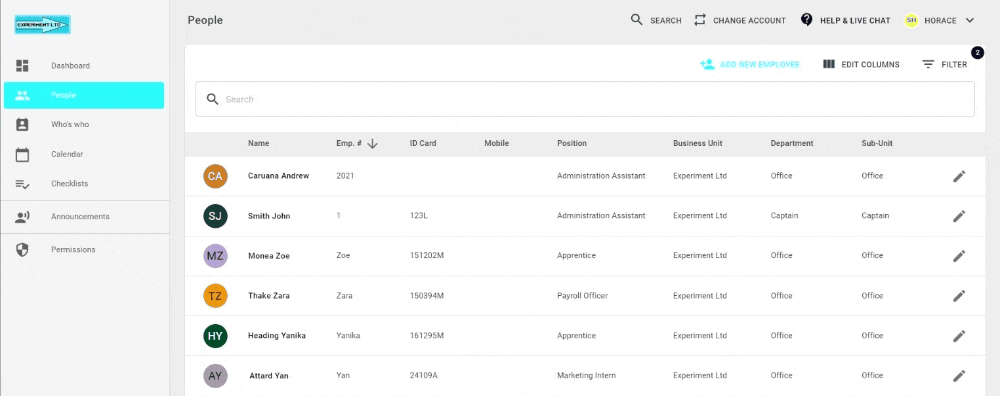Edit Heading Yanika via pencil icon
1000x396 pixels.
959,336
